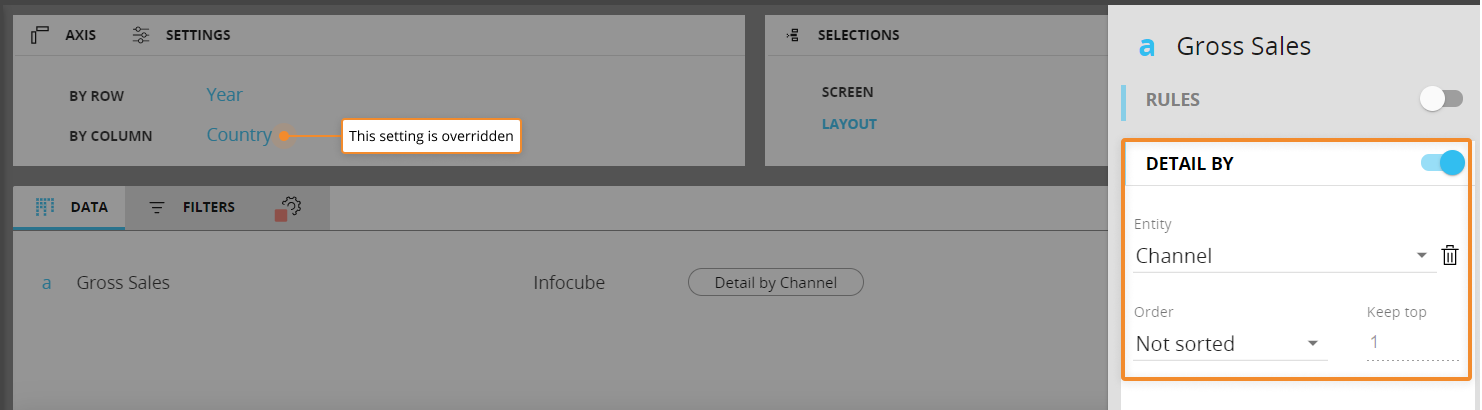The width and height of the screenshot is (1482, 410).
Task: Click the Detail by Channel button
Action: pyautogui.click(x=775, y=283)
